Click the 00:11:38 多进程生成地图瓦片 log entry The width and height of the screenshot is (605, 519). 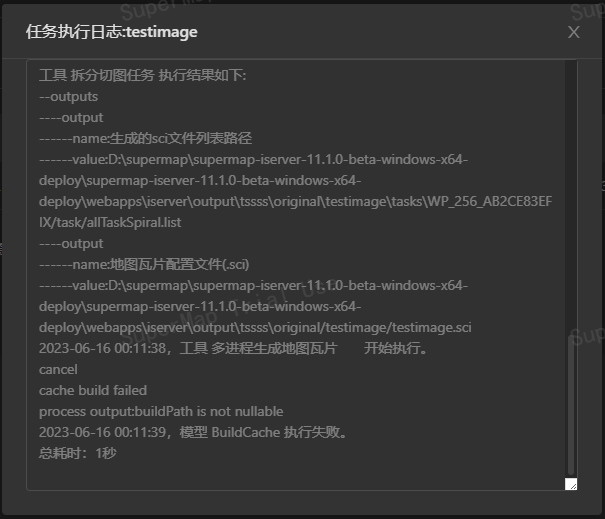[233, 348]
